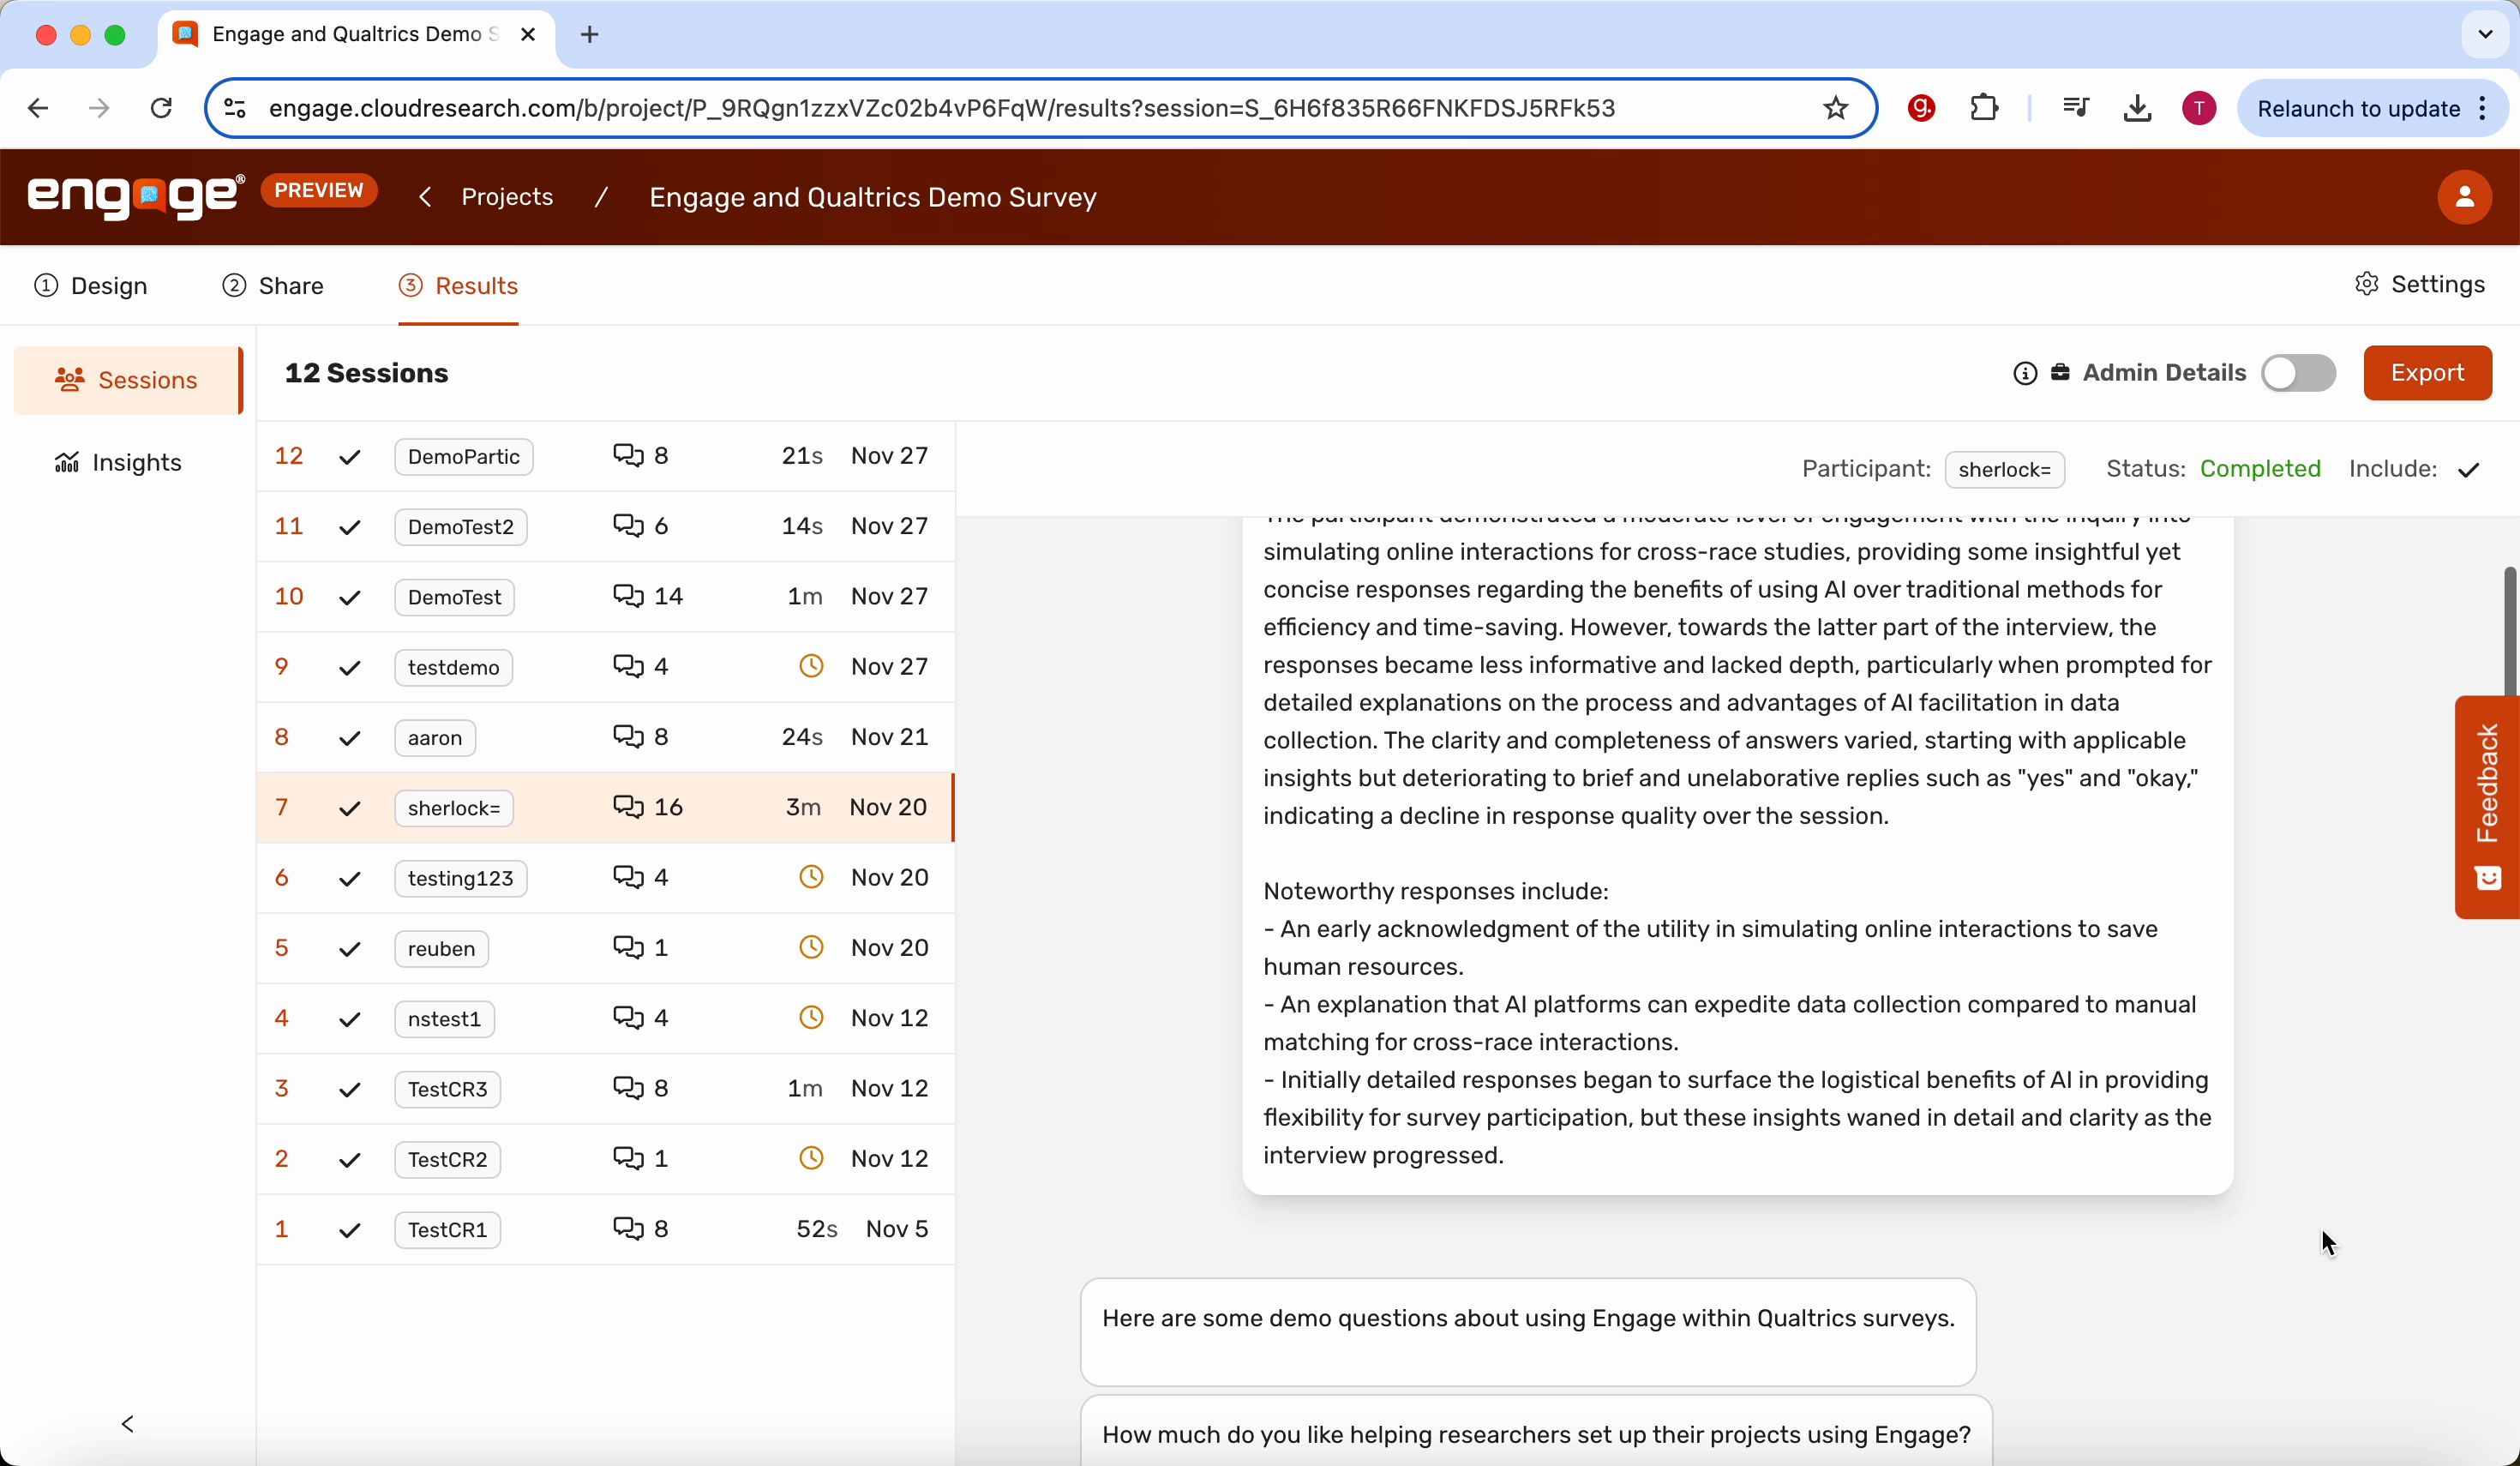Image resolution: width=2520 pixels, height=1466 pixels.
Task: Click the Export button
Action: (x=2427, y=373)
